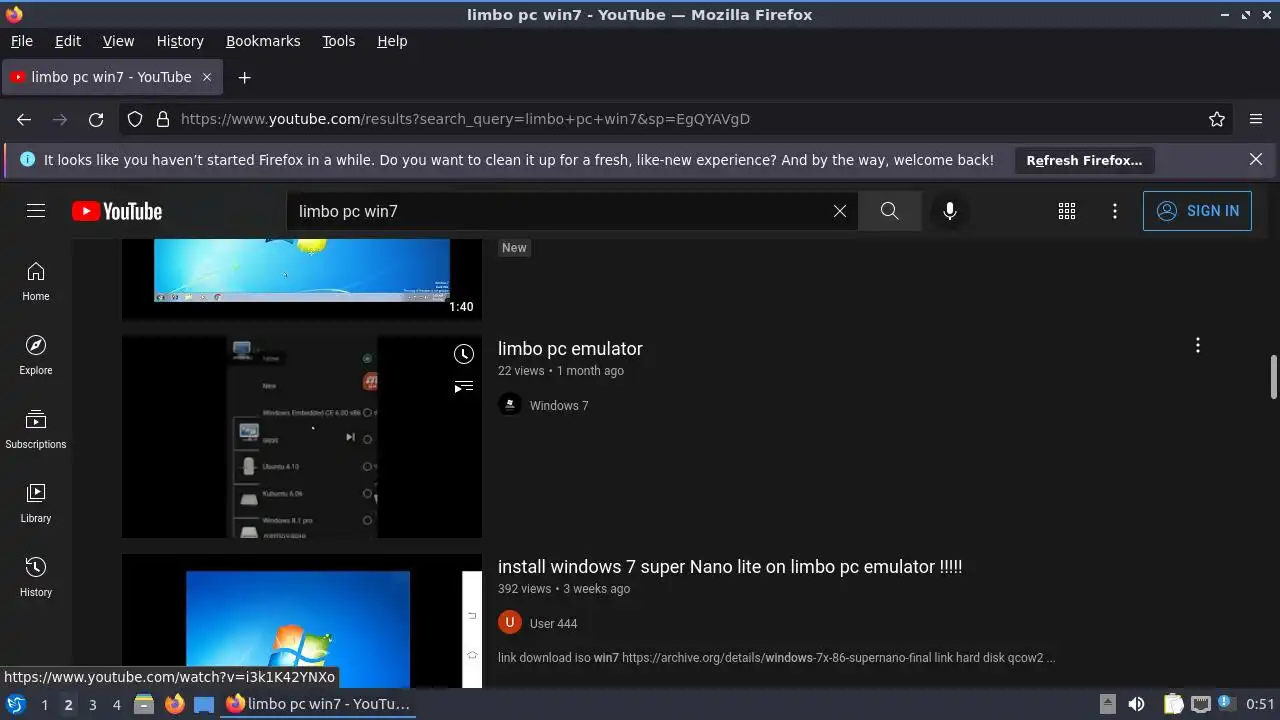Switch to workspace 1 in taskbar

(x=44, y=704)
